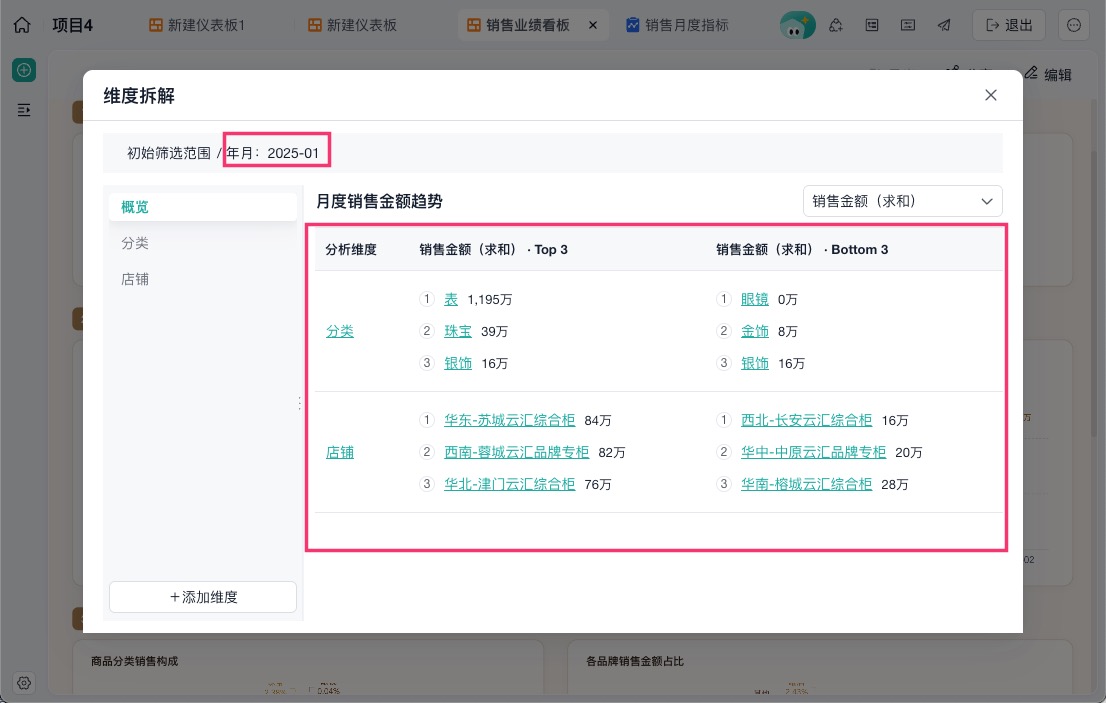1106x703 pixels.
Task: Click the green plus add icon
Action: pos(24,70)
